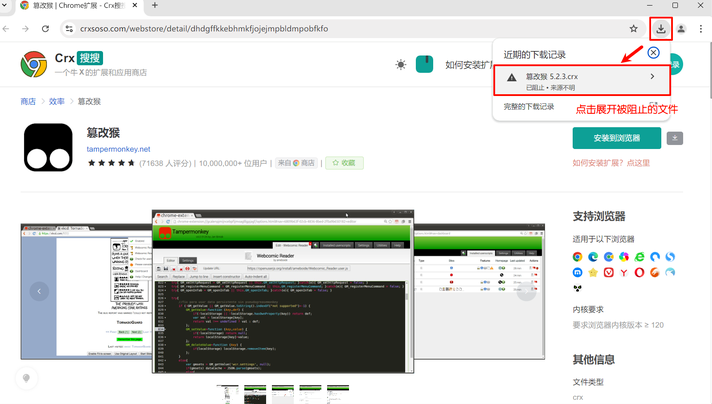
Task: Click the Tampermonkey extension icon
Action: coord(48,148)
